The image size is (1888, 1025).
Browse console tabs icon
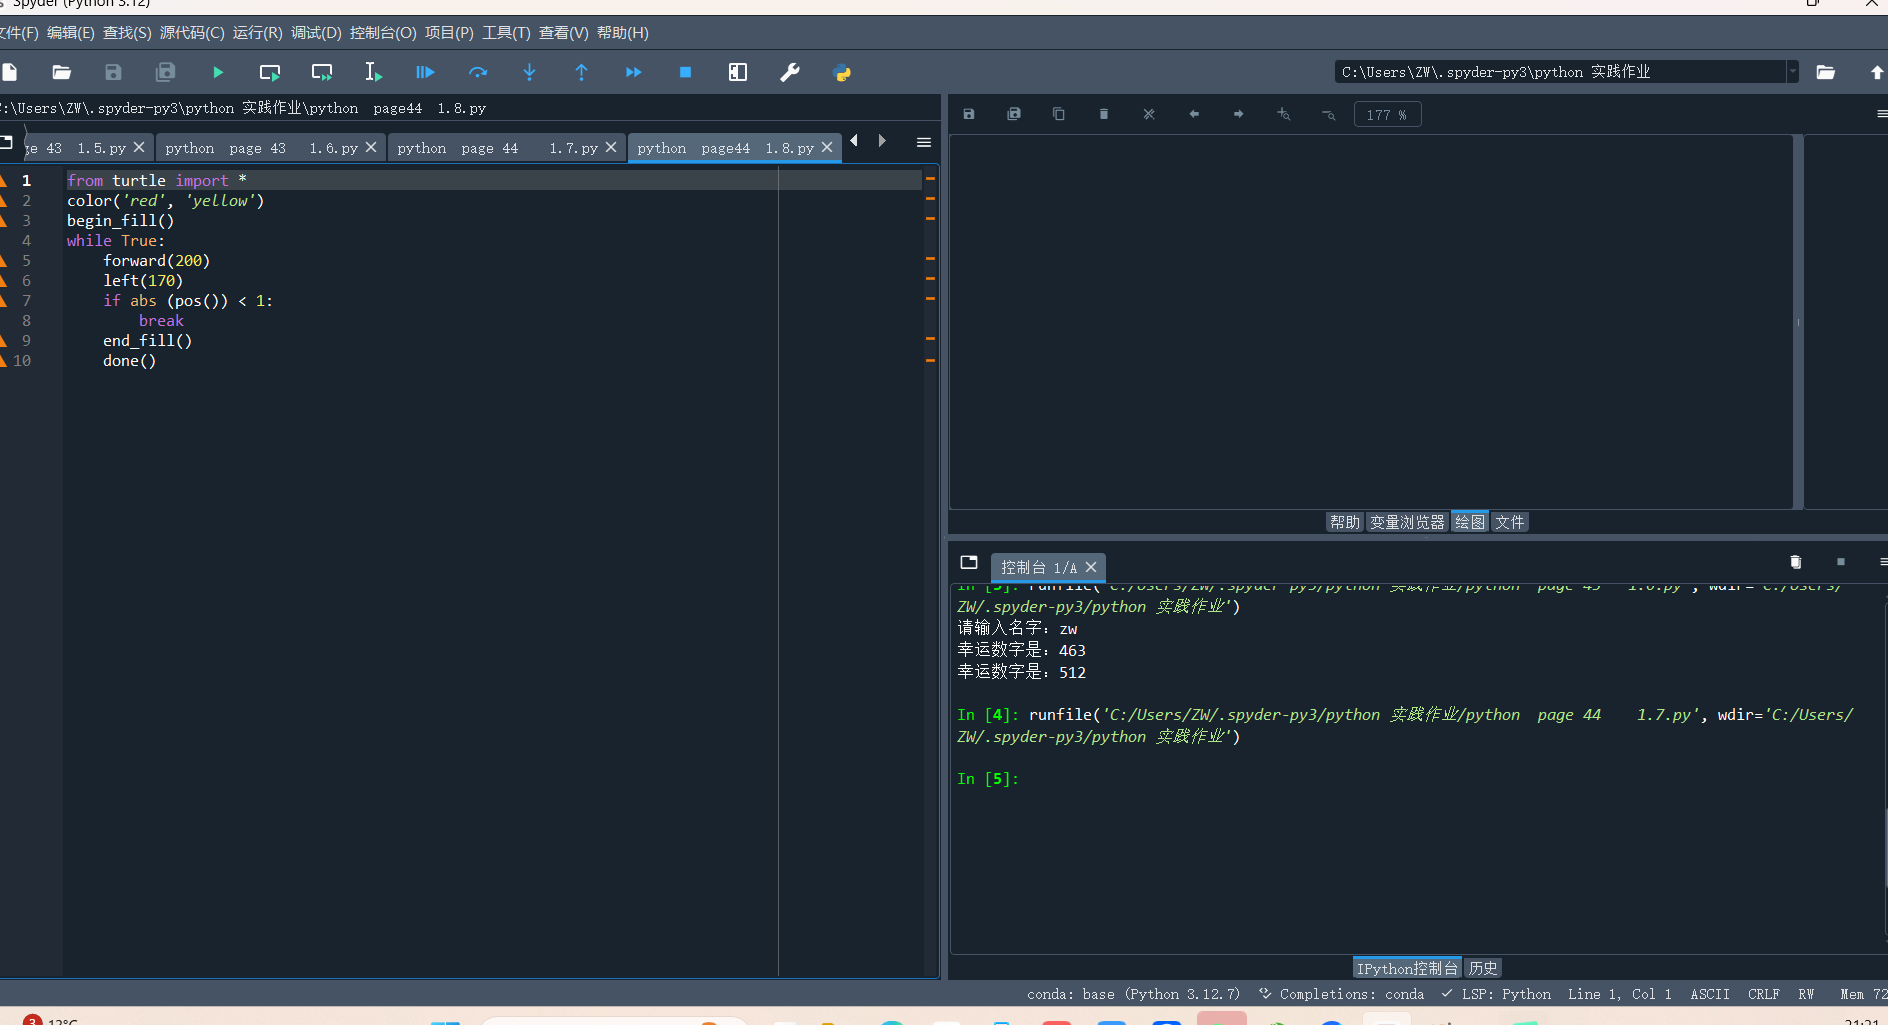tap(969, 562)
